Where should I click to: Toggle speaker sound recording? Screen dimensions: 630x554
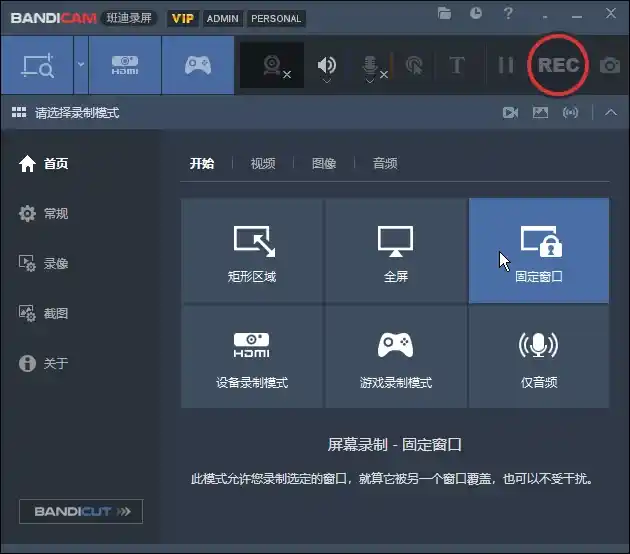pos(327,63)
